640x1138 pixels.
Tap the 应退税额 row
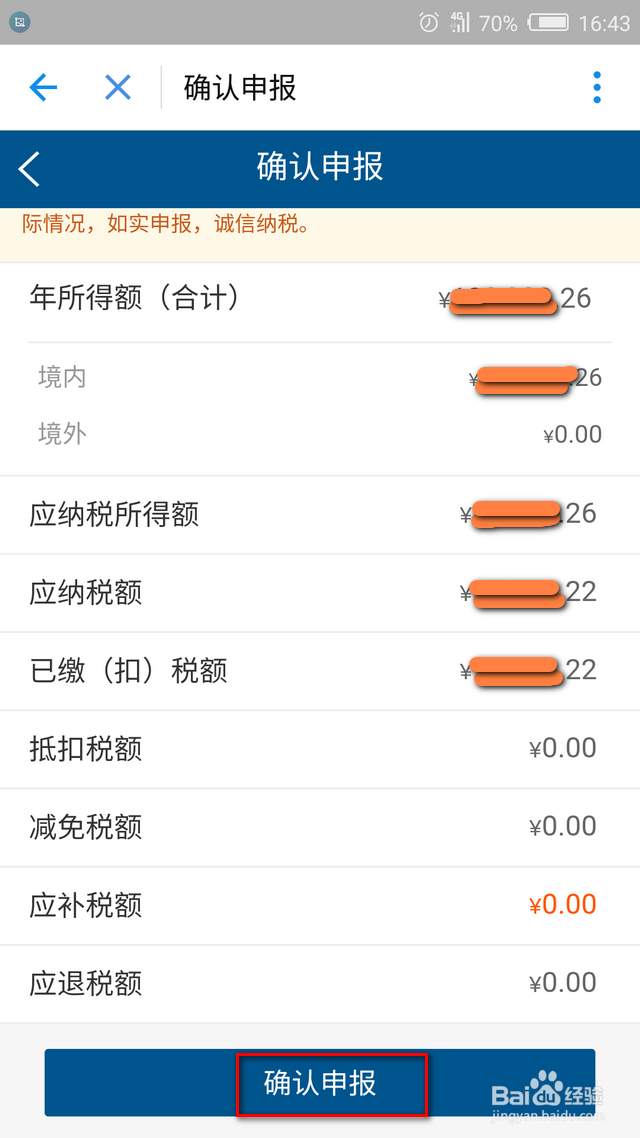(x=320, y=982)
